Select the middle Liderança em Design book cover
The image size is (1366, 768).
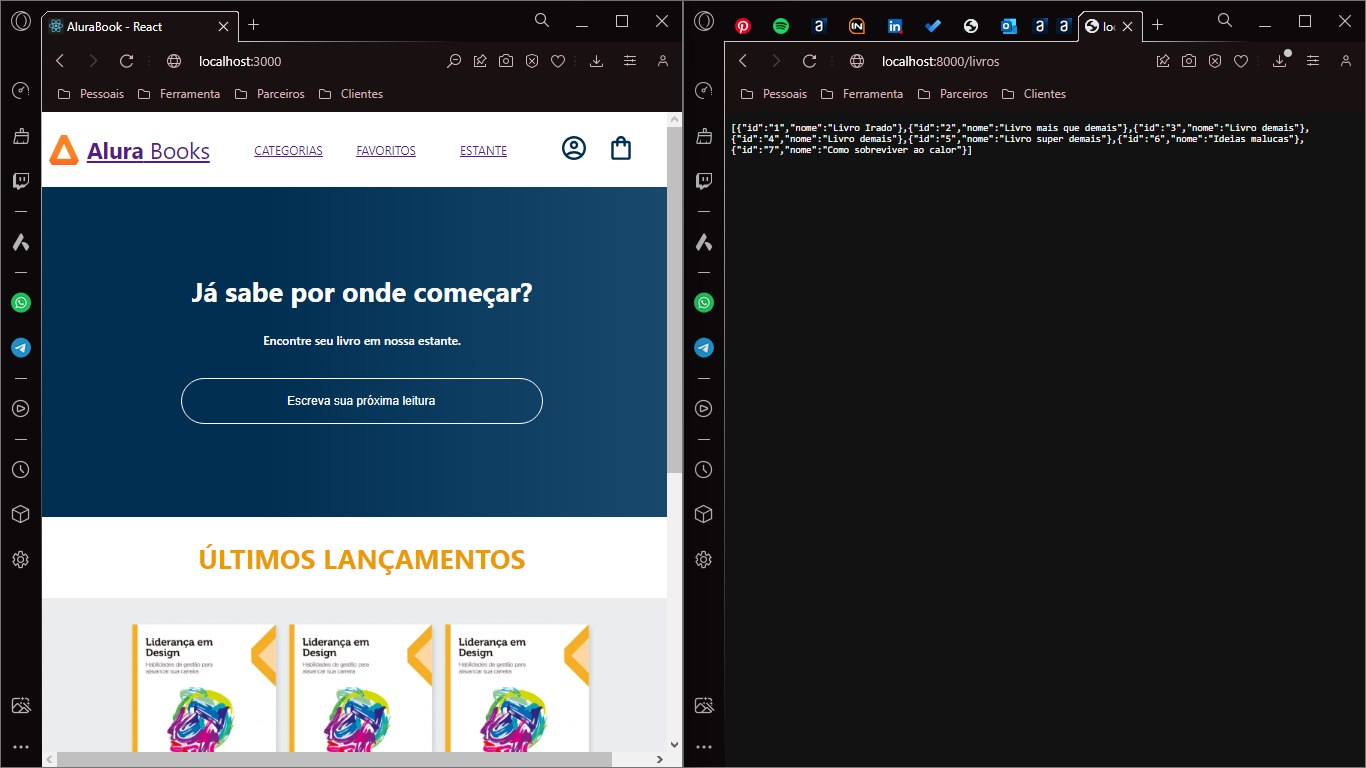coord(361,688)
